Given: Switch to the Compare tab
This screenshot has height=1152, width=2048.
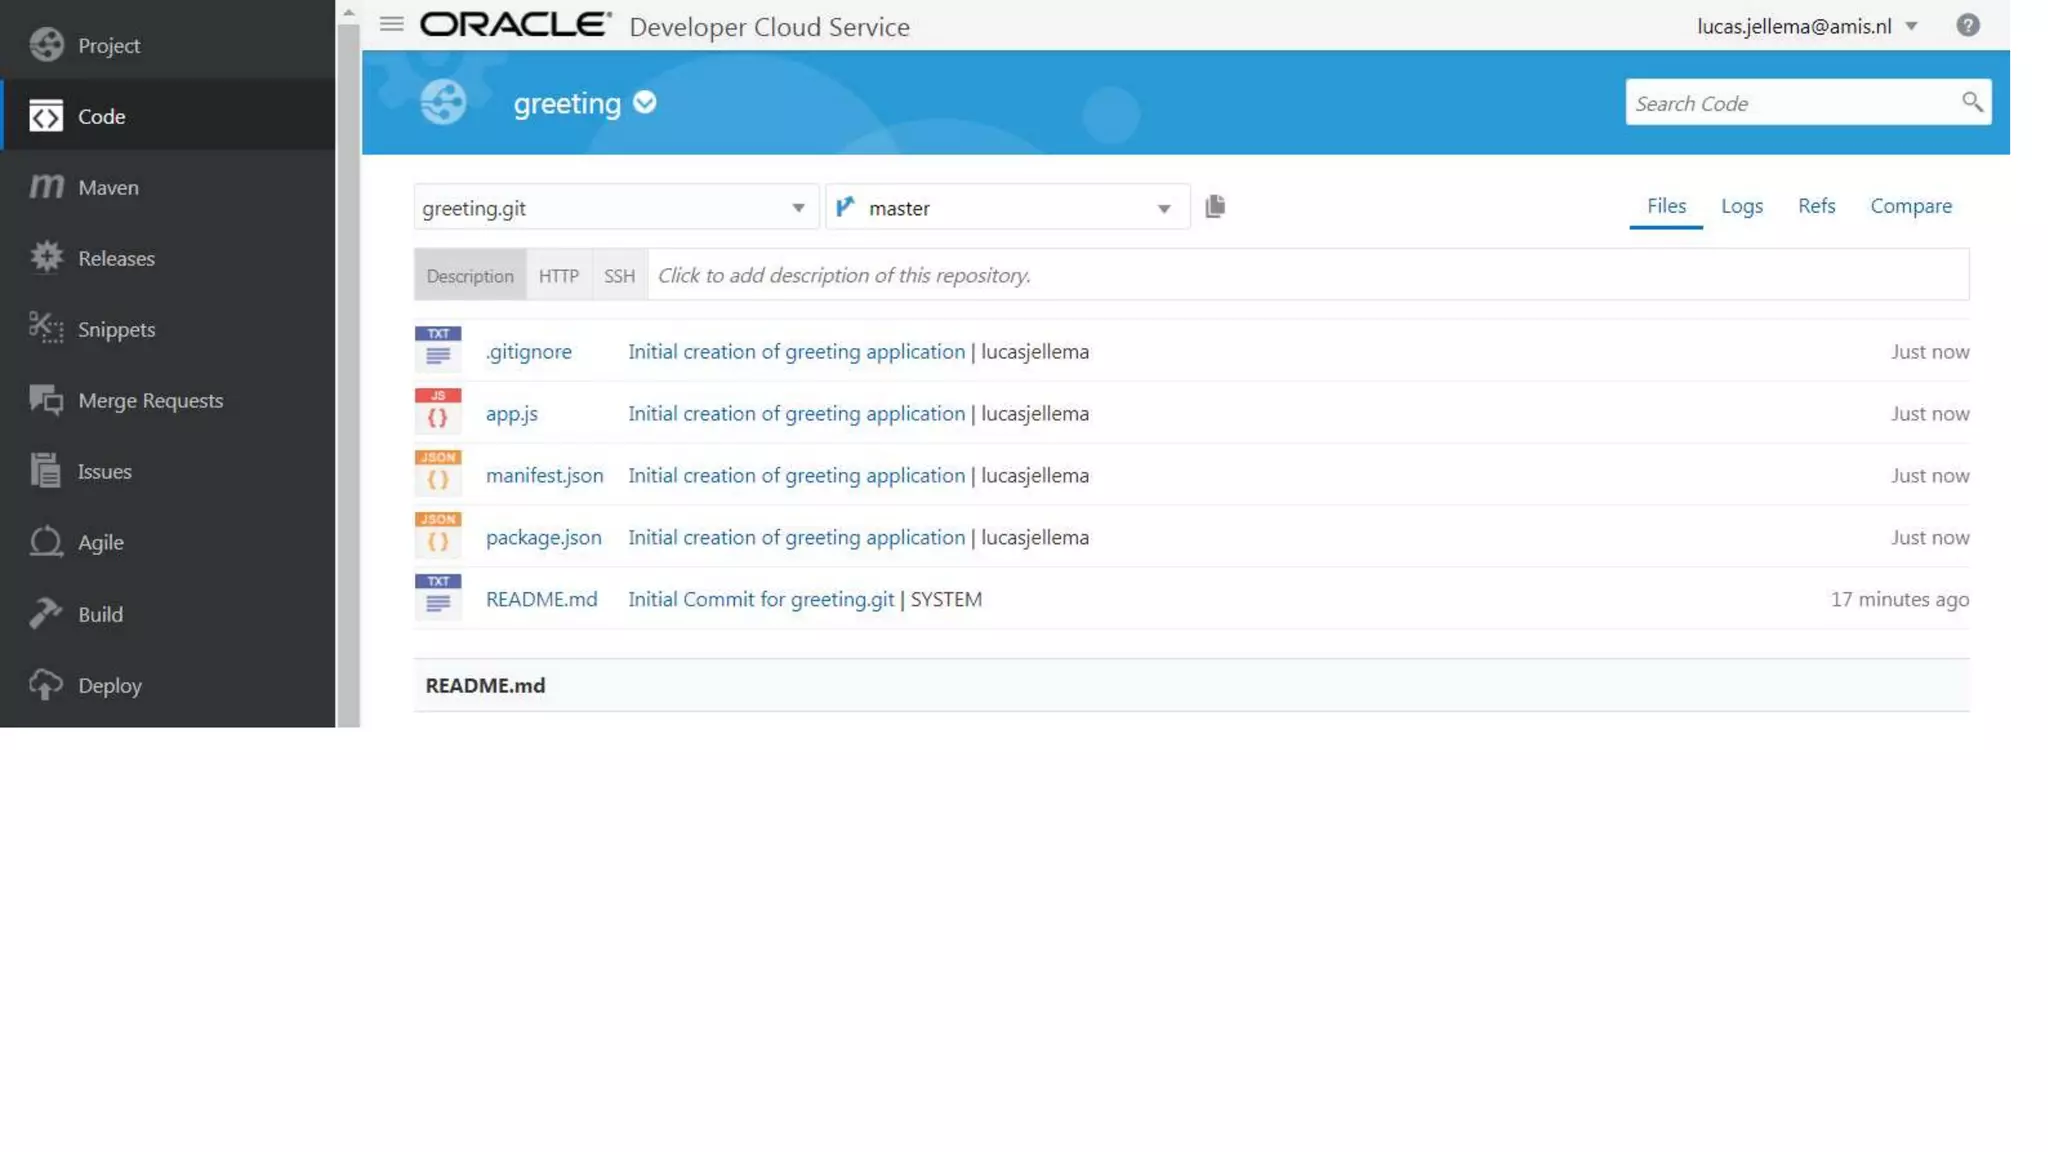Looking at the screenshot, I should click(x=1910, y=206).
